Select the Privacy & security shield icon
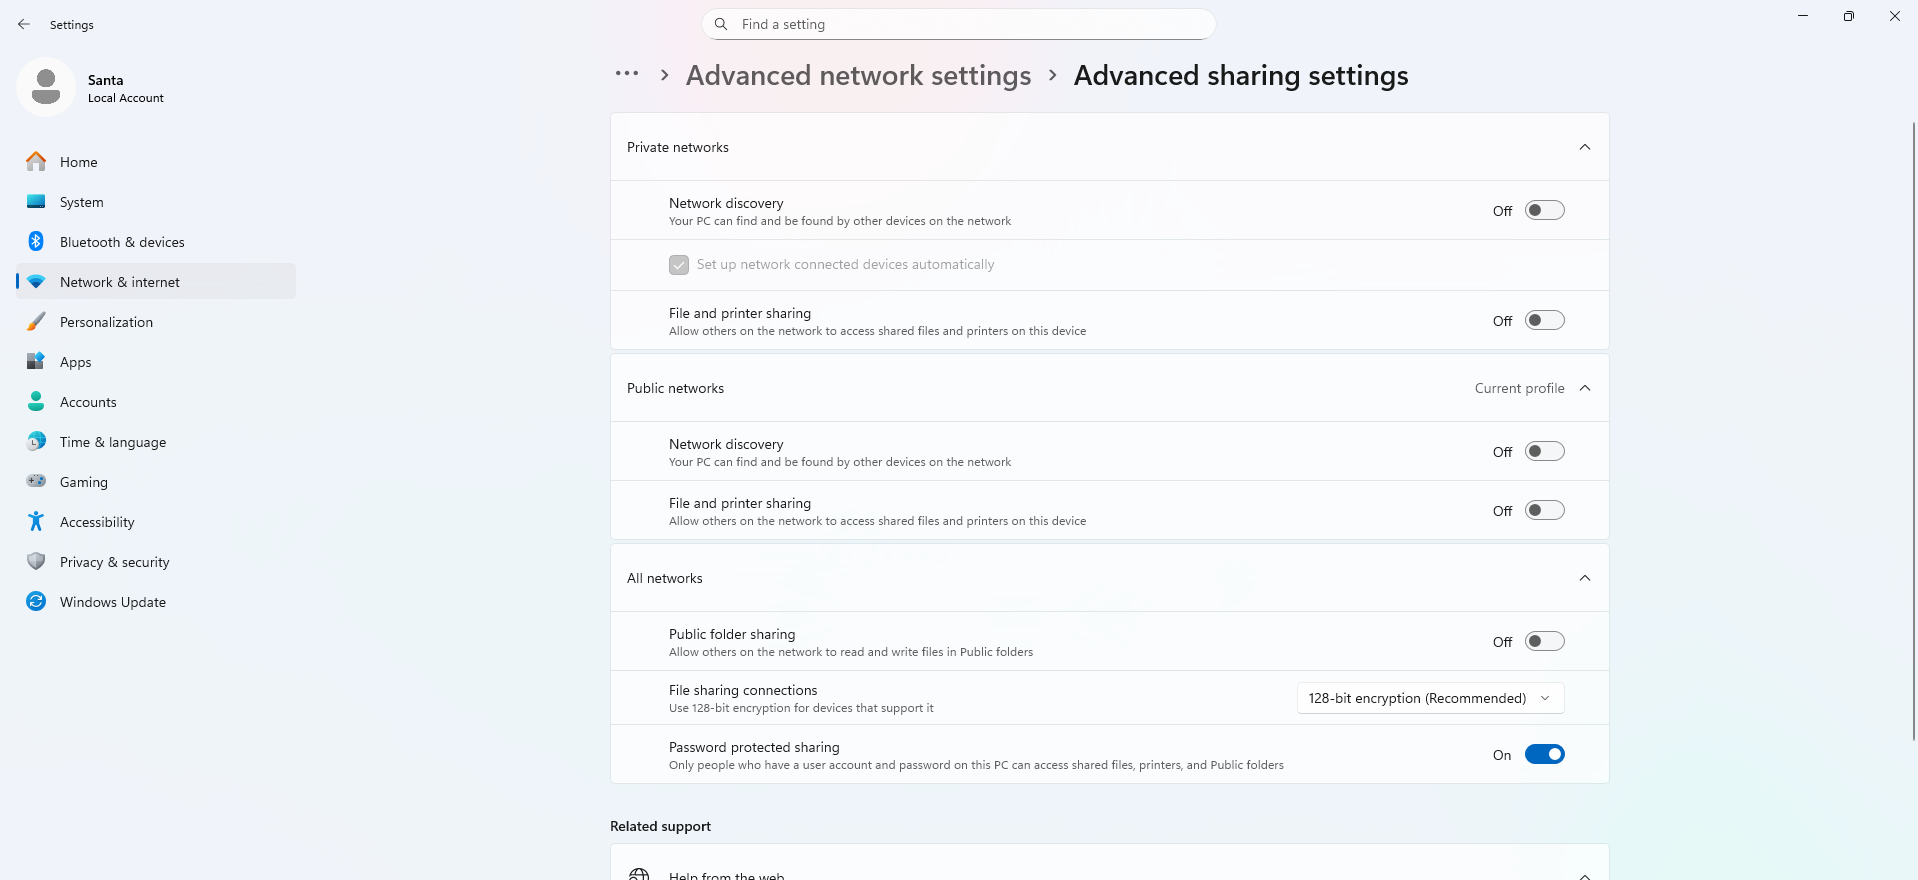1918x880 pixels. click(36, 562)
